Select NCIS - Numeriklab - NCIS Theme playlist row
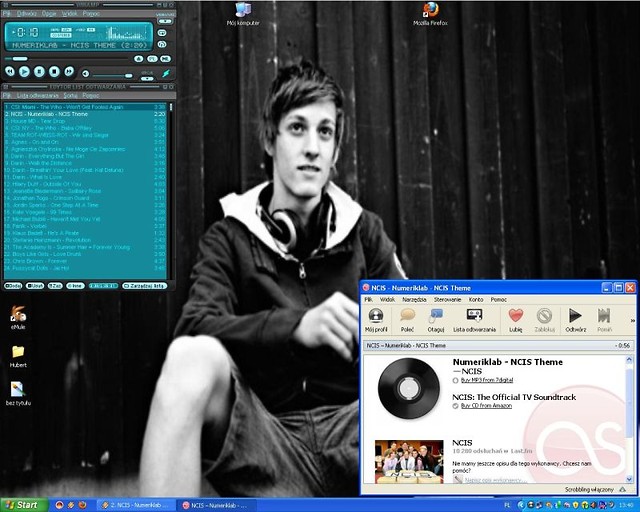Image resolution: width=640 pixels, height=512 pixels. (x=85, y=114)
